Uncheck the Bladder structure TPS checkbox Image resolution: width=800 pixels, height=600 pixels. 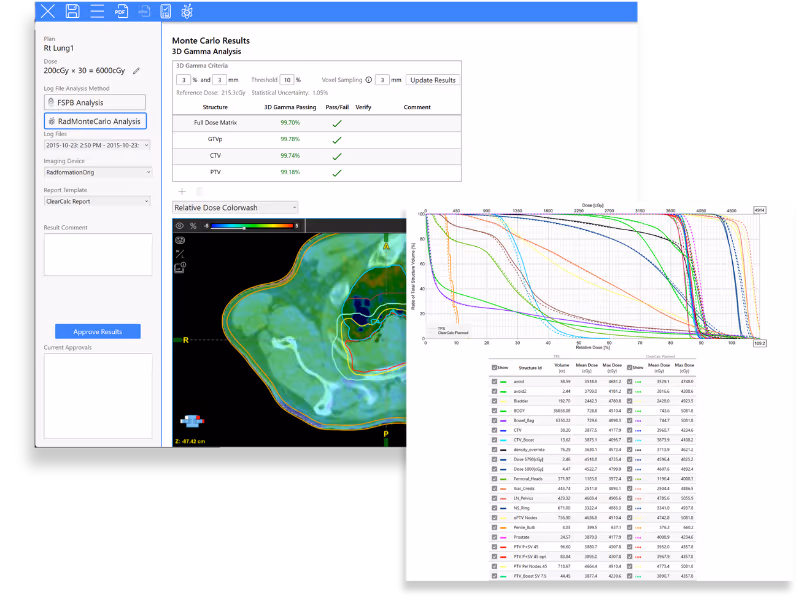[494, 401]
